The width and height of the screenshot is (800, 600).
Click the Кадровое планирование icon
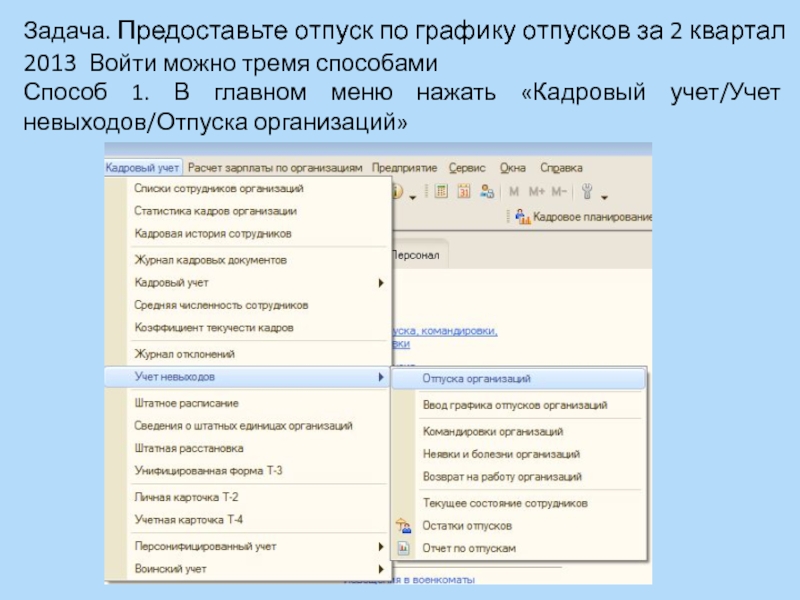pos(522,217)
